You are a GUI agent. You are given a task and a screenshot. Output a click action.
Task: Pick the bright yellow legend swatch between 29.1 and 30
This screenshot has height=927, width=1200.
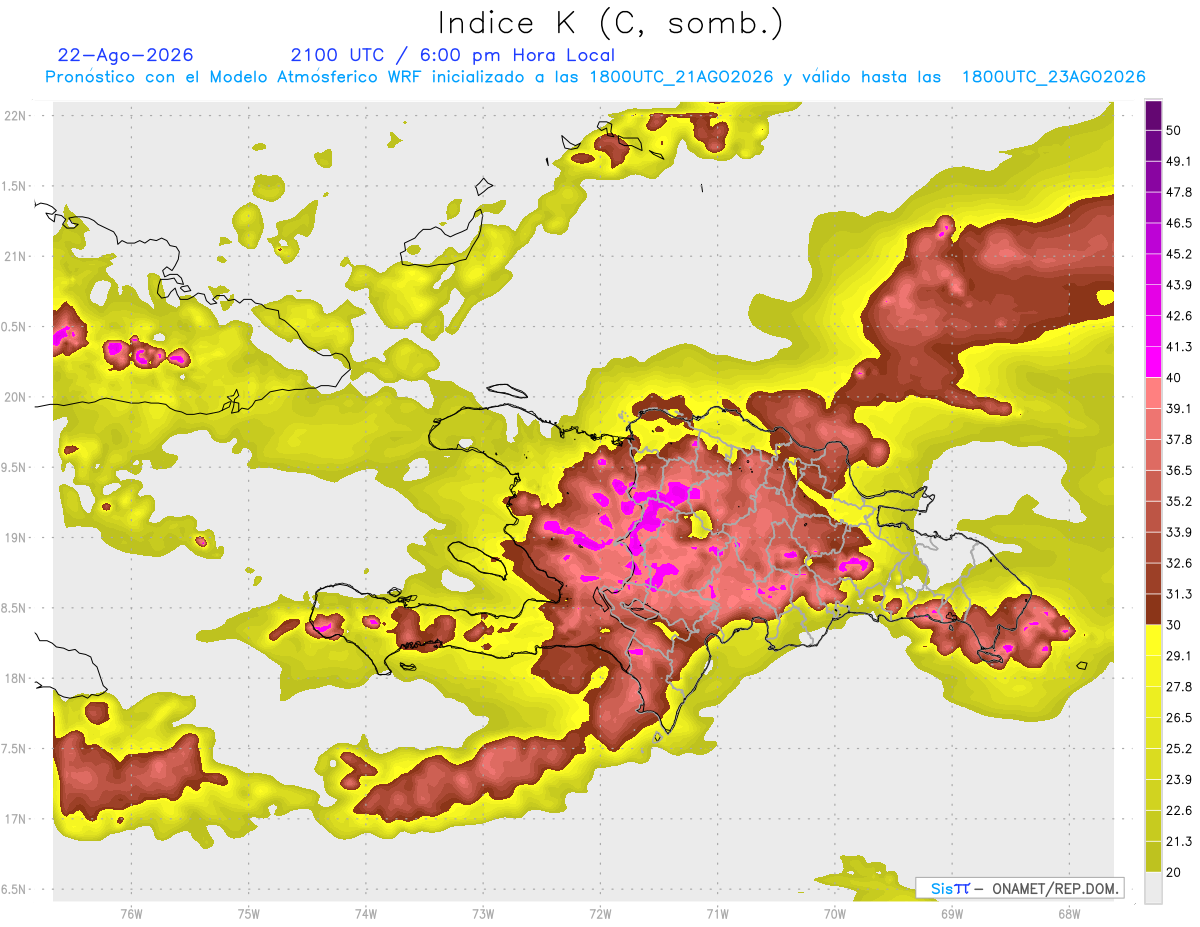(x=1153, y=640)
